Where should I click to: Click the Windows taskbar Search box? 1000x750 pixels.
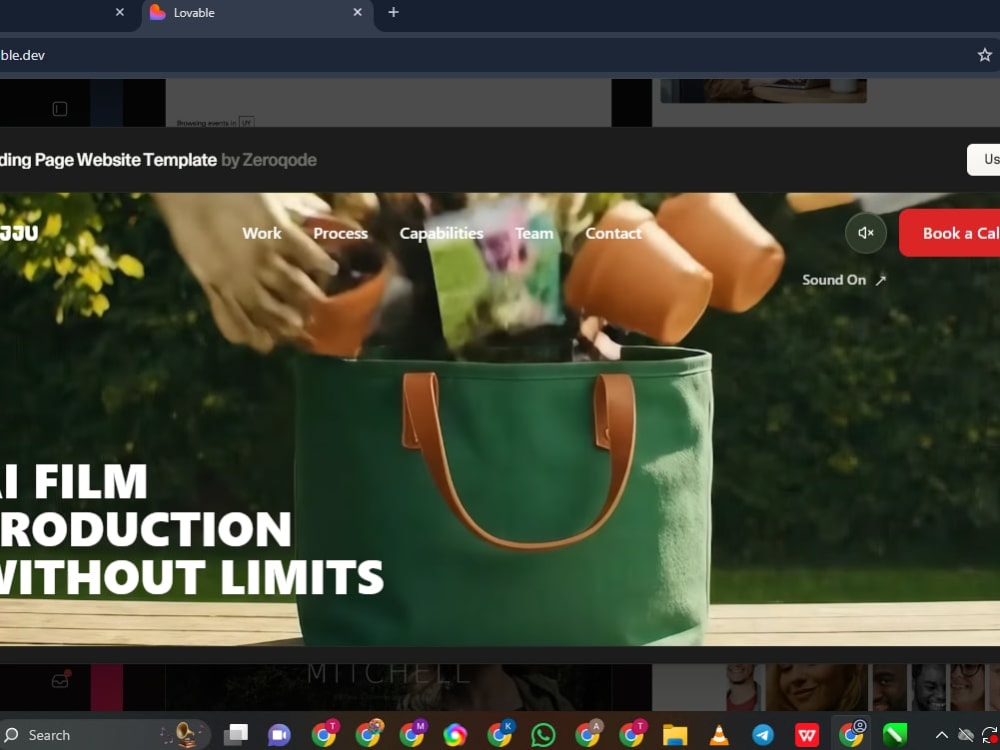(105, 735)
